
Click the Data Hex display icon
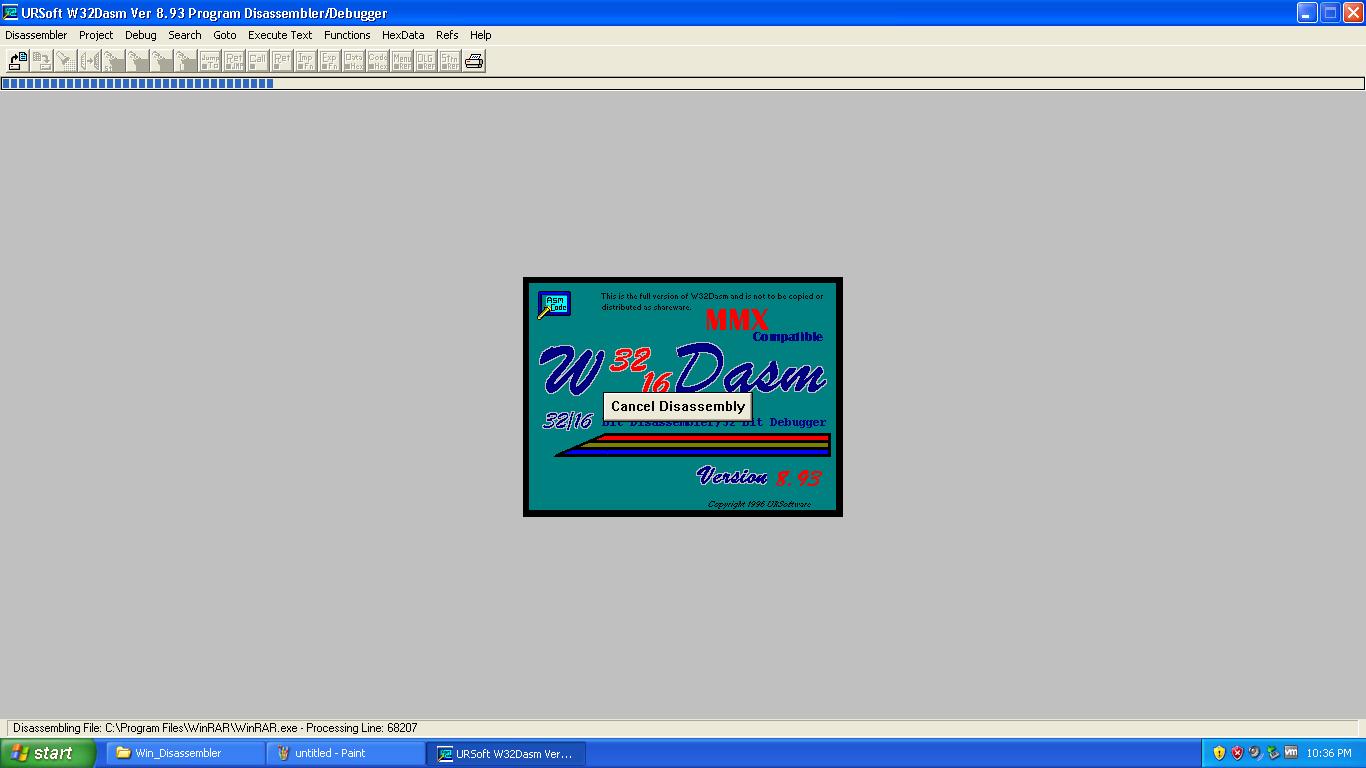tap(353, 61)
